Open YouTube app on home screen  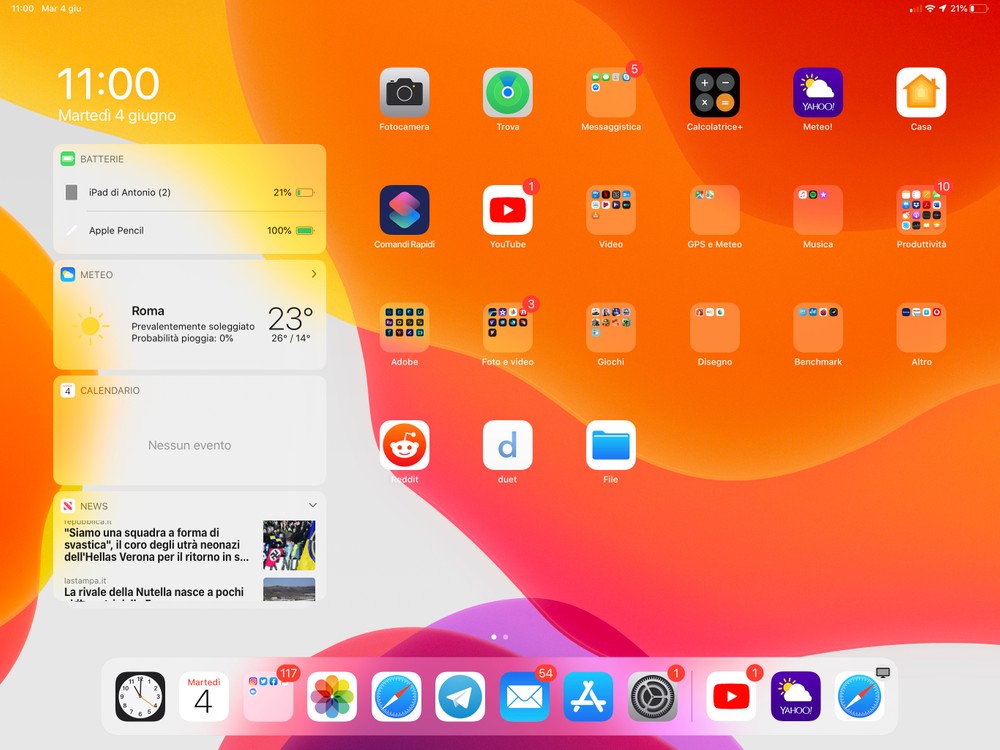(x=508, y=210)
